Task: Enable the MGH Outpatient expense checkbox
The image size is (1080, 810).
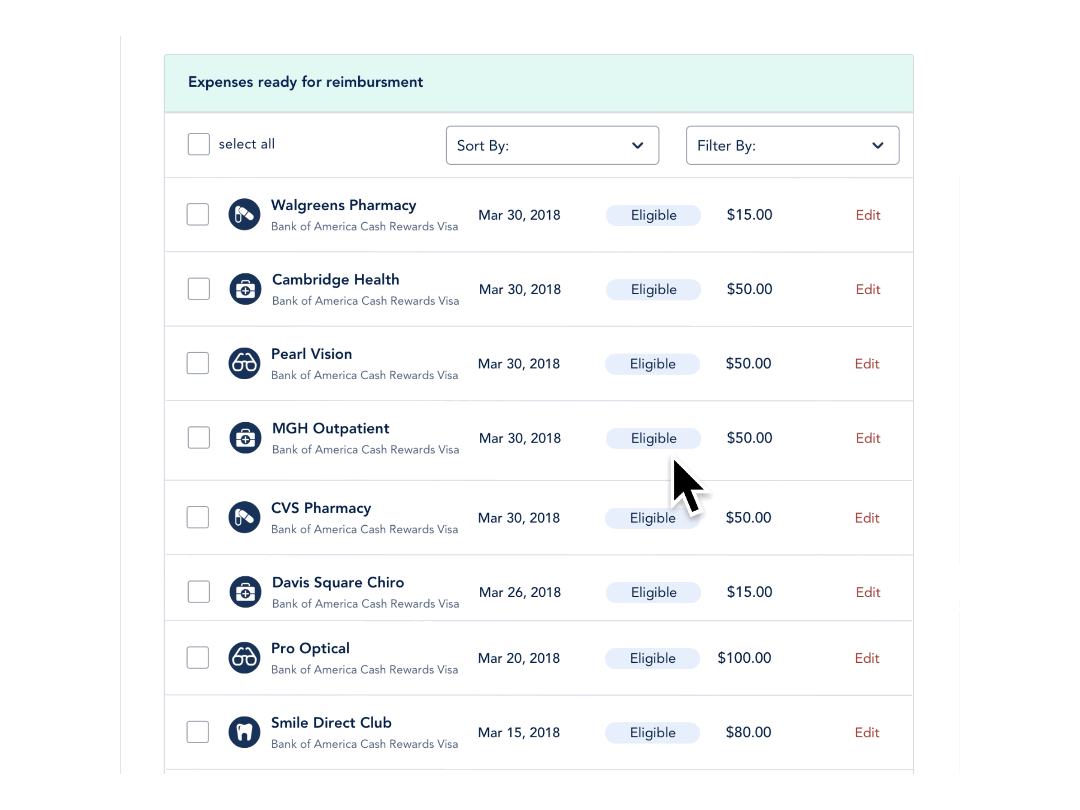Action: [x=199, y=437]
